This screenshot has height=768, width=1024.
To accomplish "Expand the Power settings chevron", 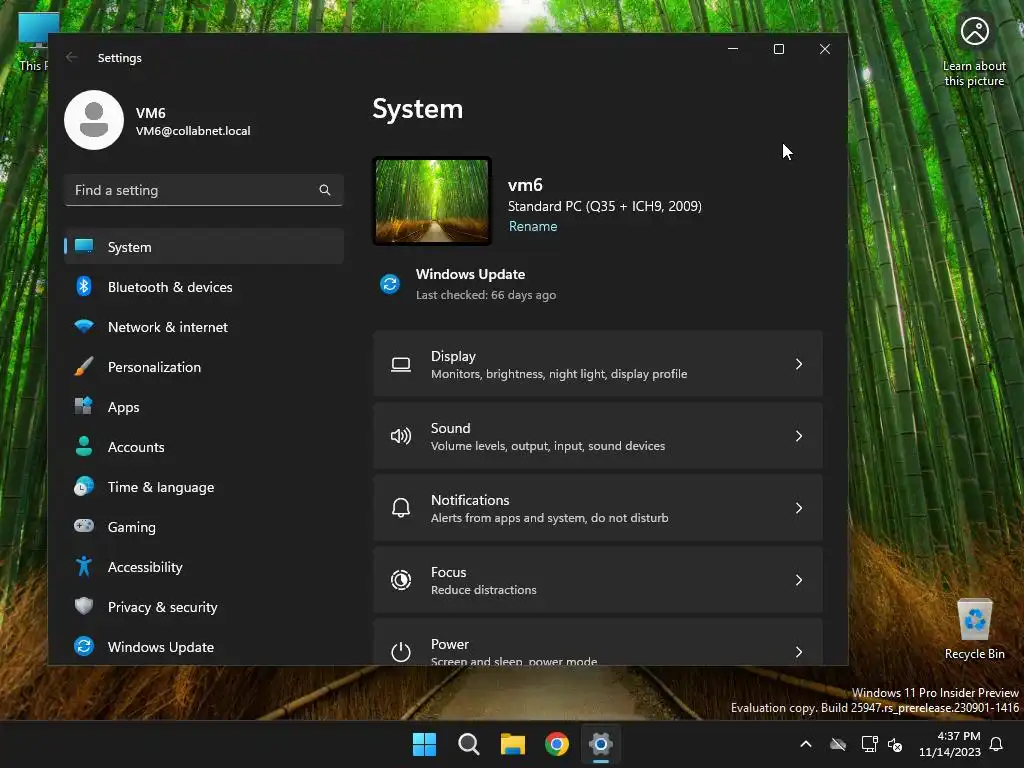I will [x=799, y=651].
